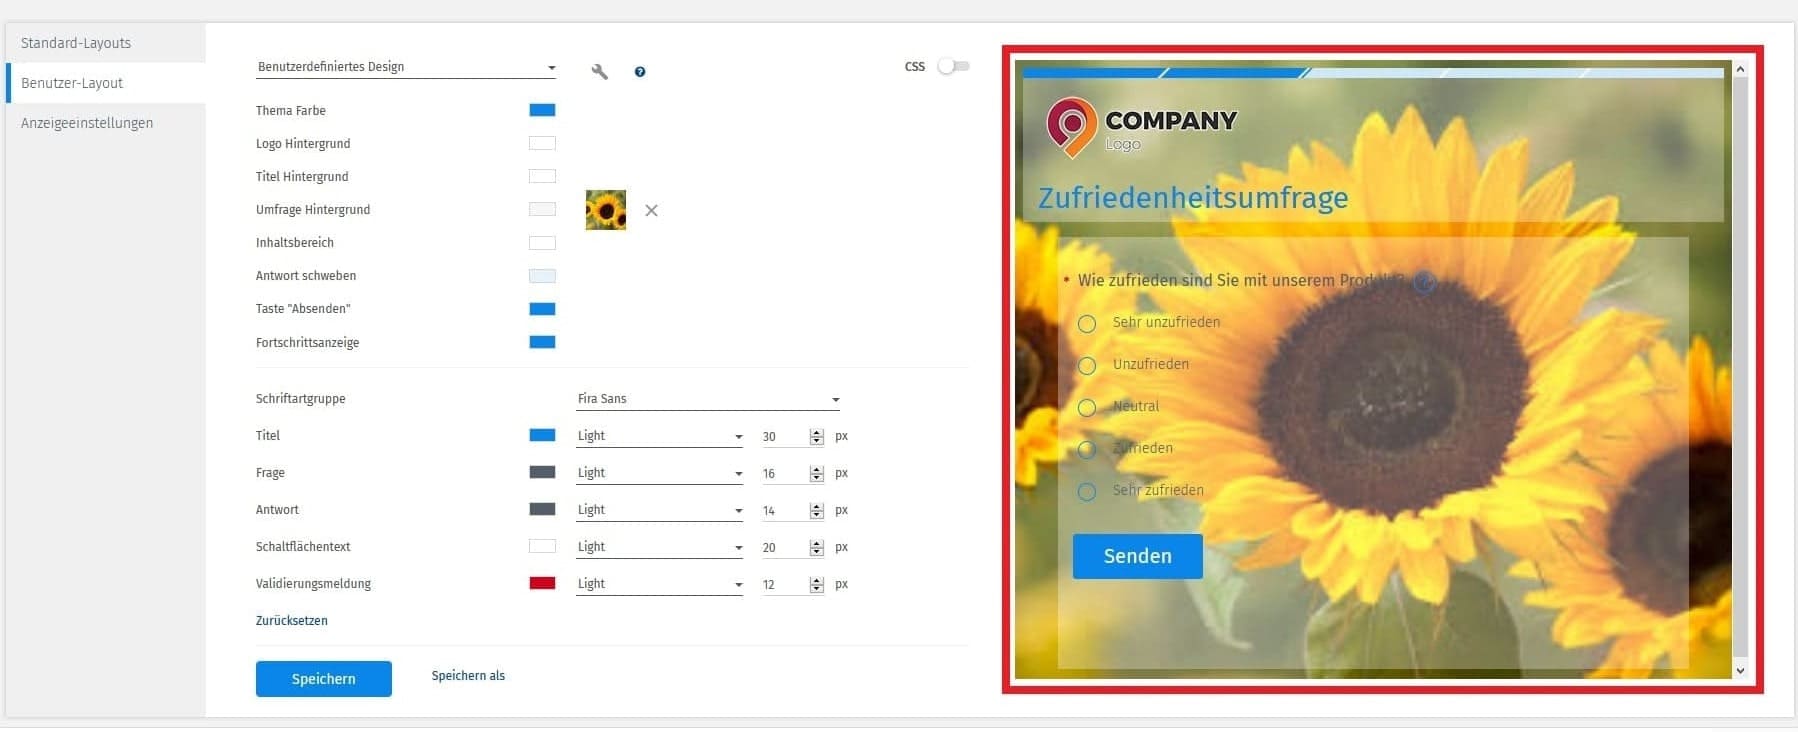The height and width of the screenshot is (732, 1798).
Task: Open the Logo Hintergrund color swatch
Action: 542,143
